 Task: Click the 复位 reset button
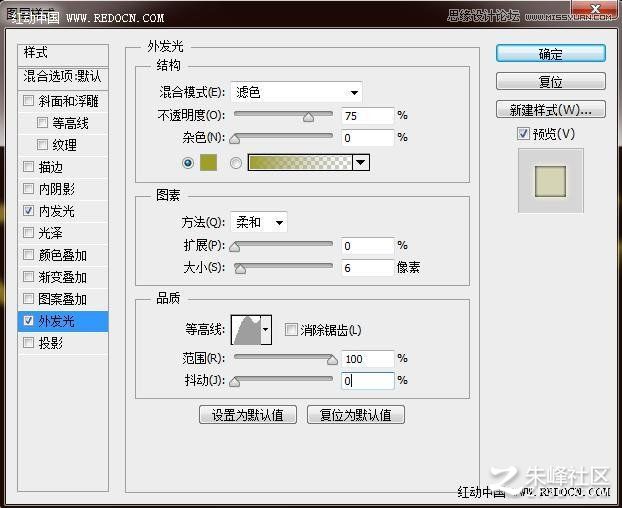551,82
